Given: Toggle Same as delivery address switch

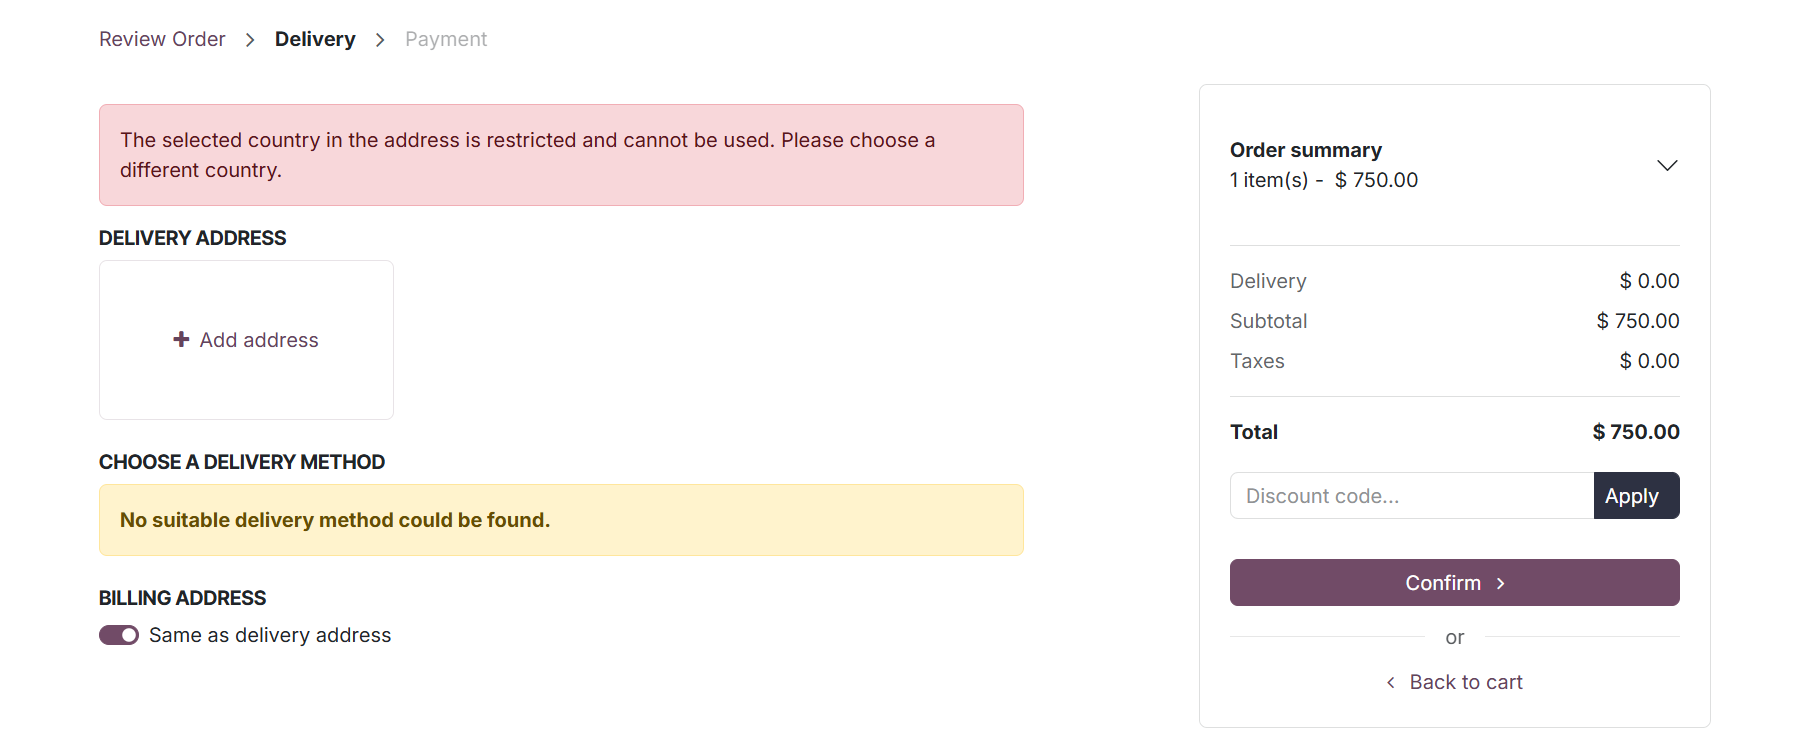Looking at the screenshot, I should tap(119, 635).
